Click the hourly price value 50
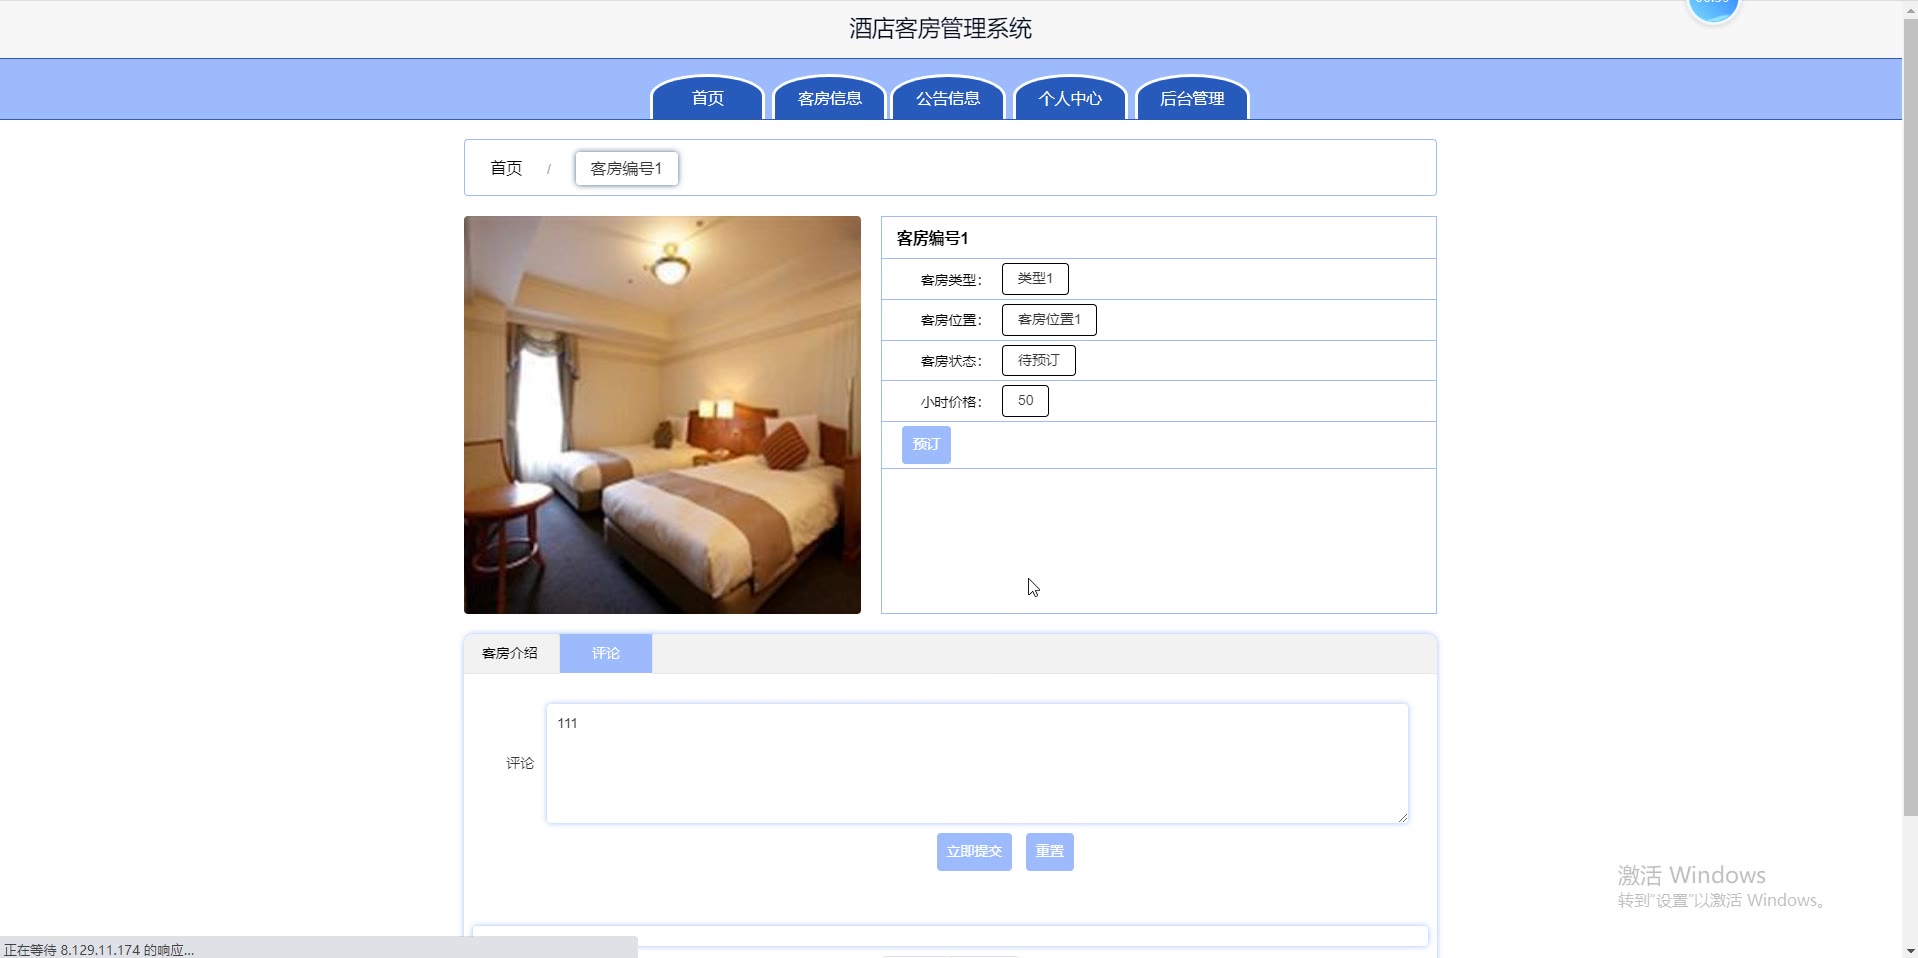The height and width of the screenshot is (958, 1918). [x=1025, y=401]
